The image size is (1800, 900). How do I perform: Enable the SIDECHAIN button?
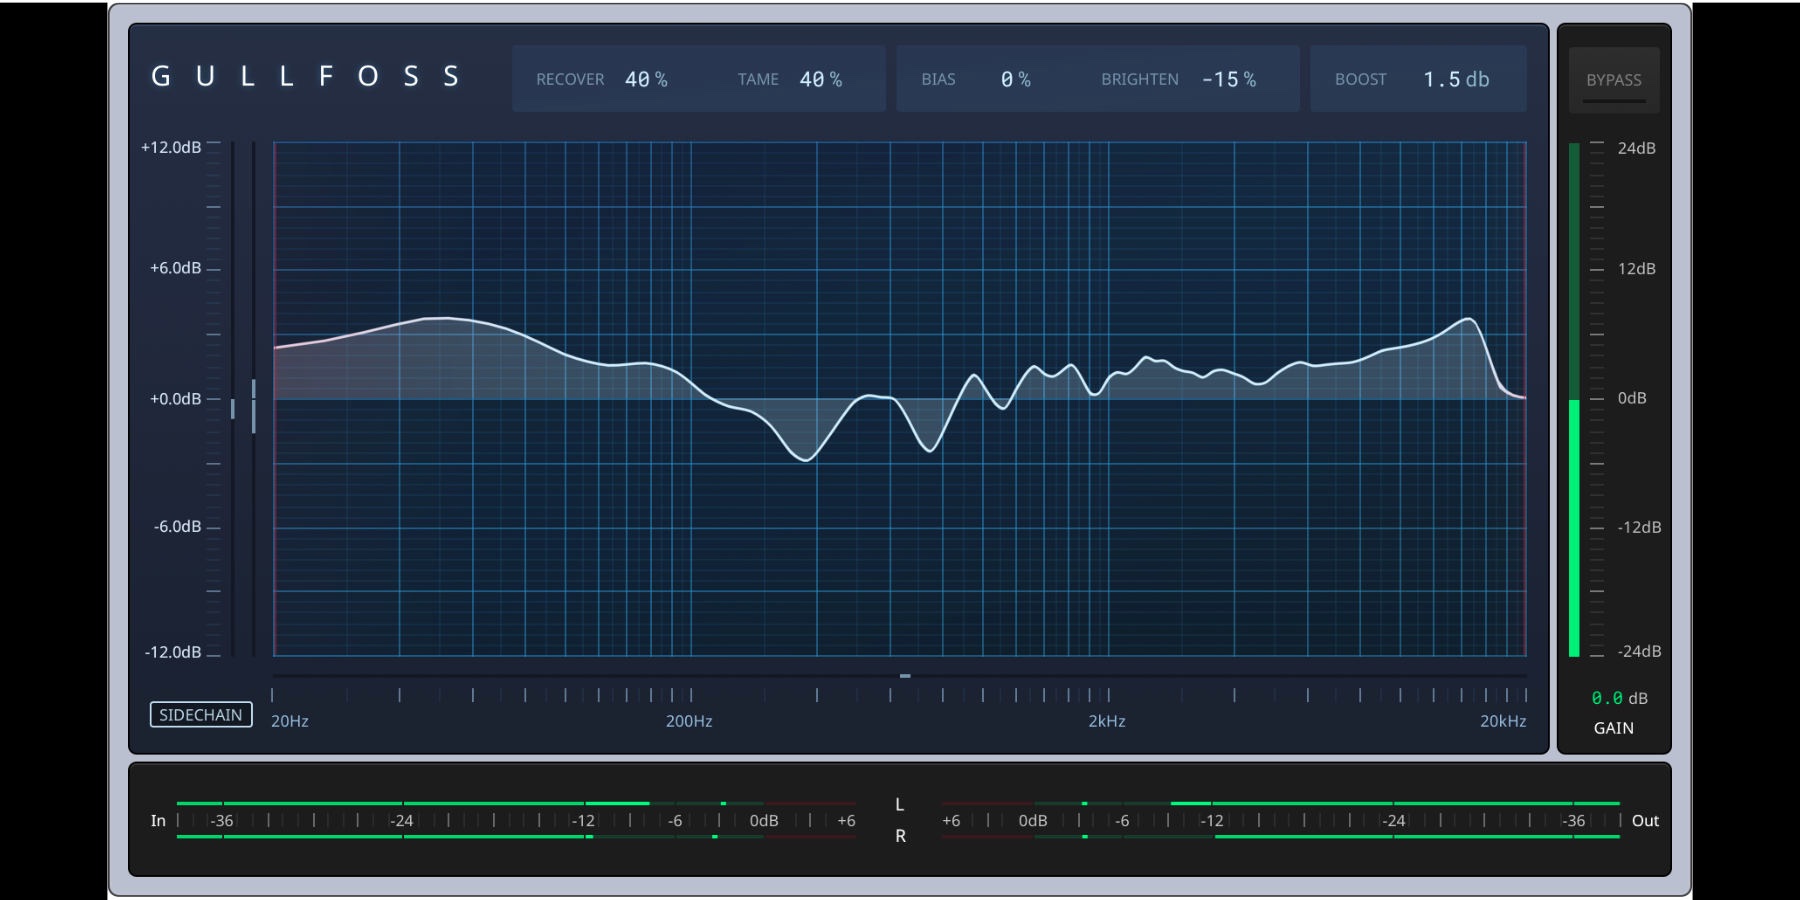coord(201,714)
